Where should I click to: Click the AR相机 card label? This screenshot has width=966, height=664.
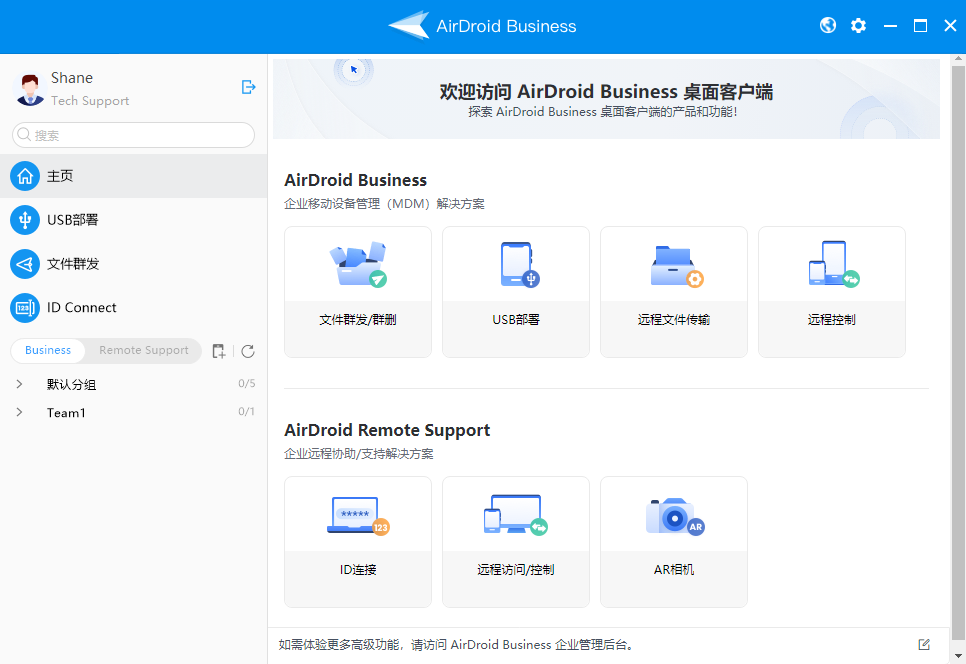coord(674,570)
